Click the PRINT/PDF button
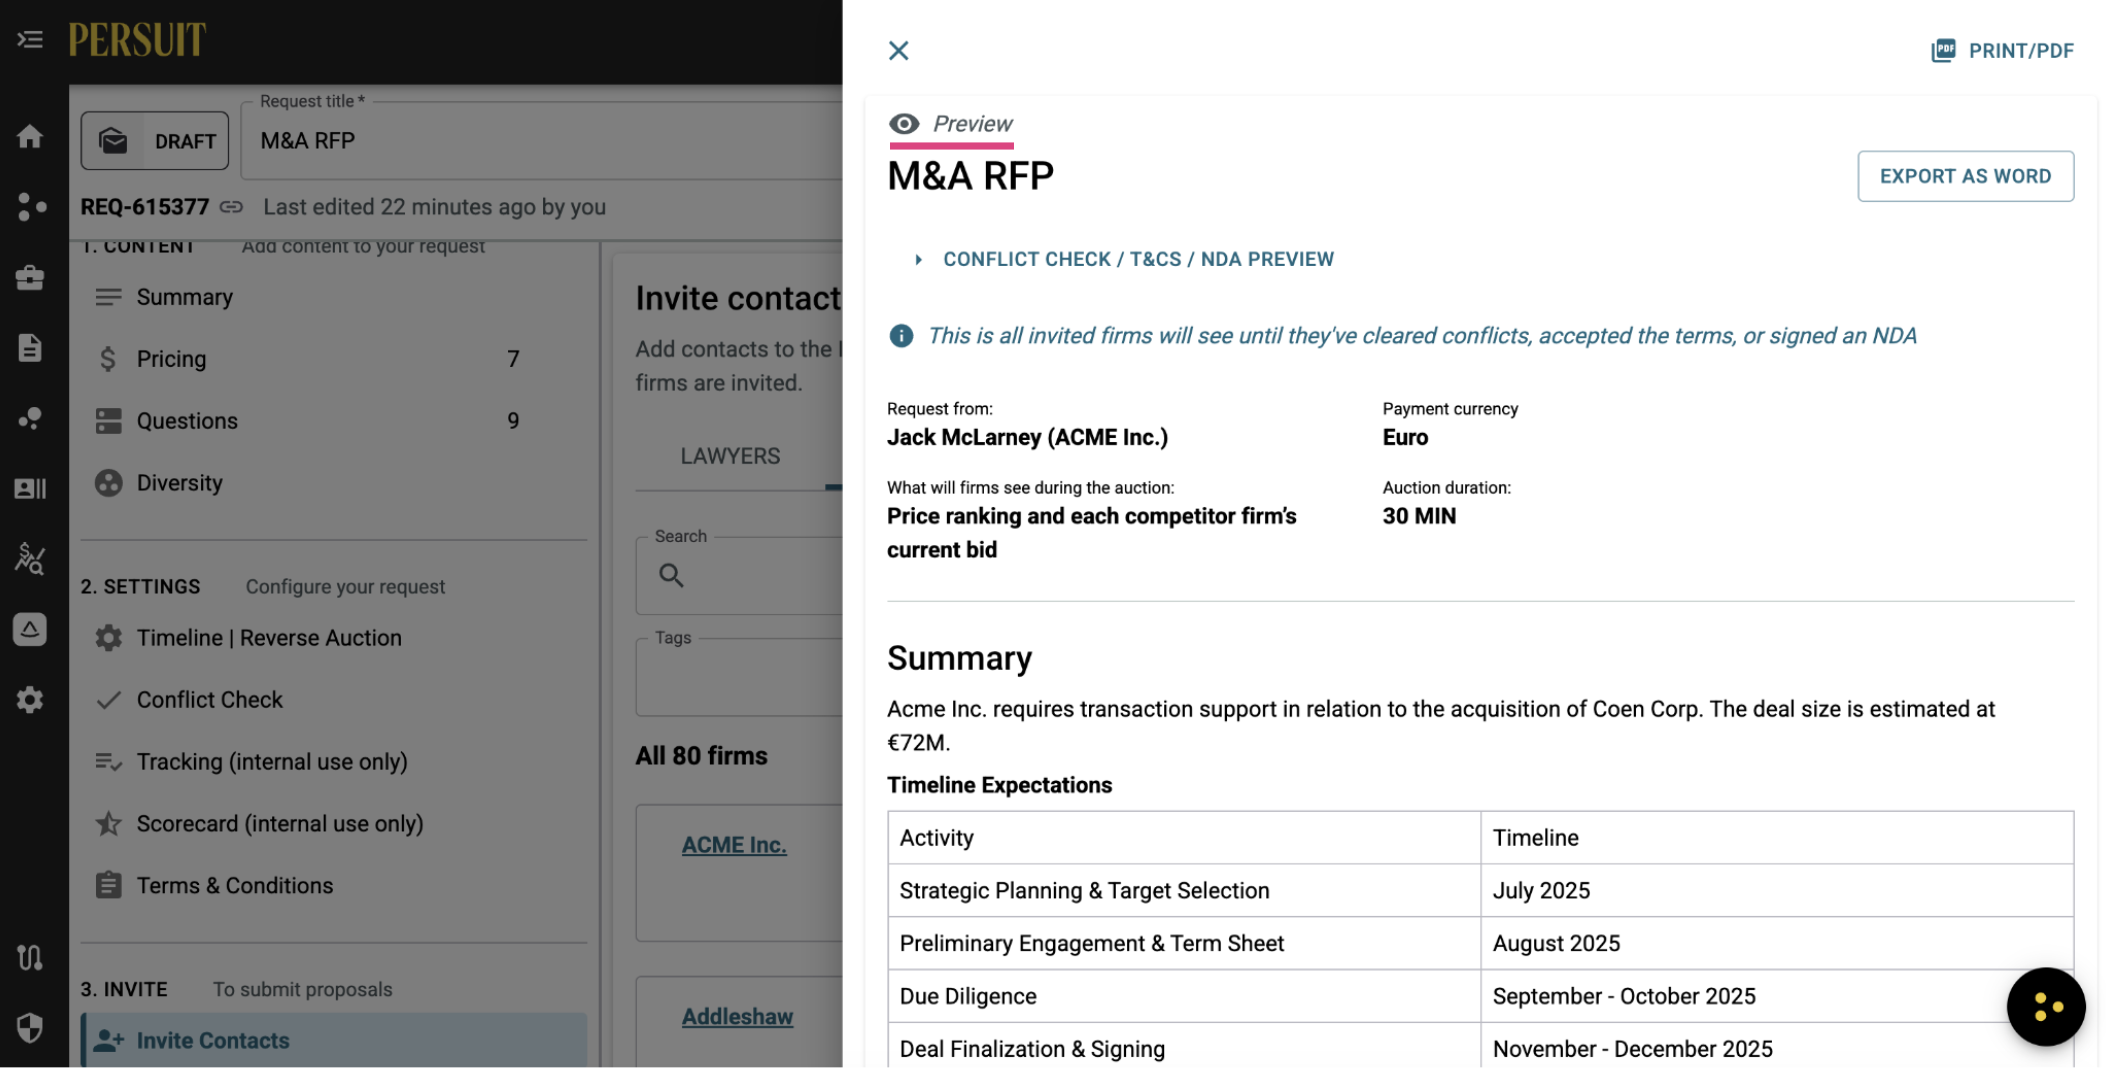This screenshot has height=1068, width=2108. click(2002, 51)
